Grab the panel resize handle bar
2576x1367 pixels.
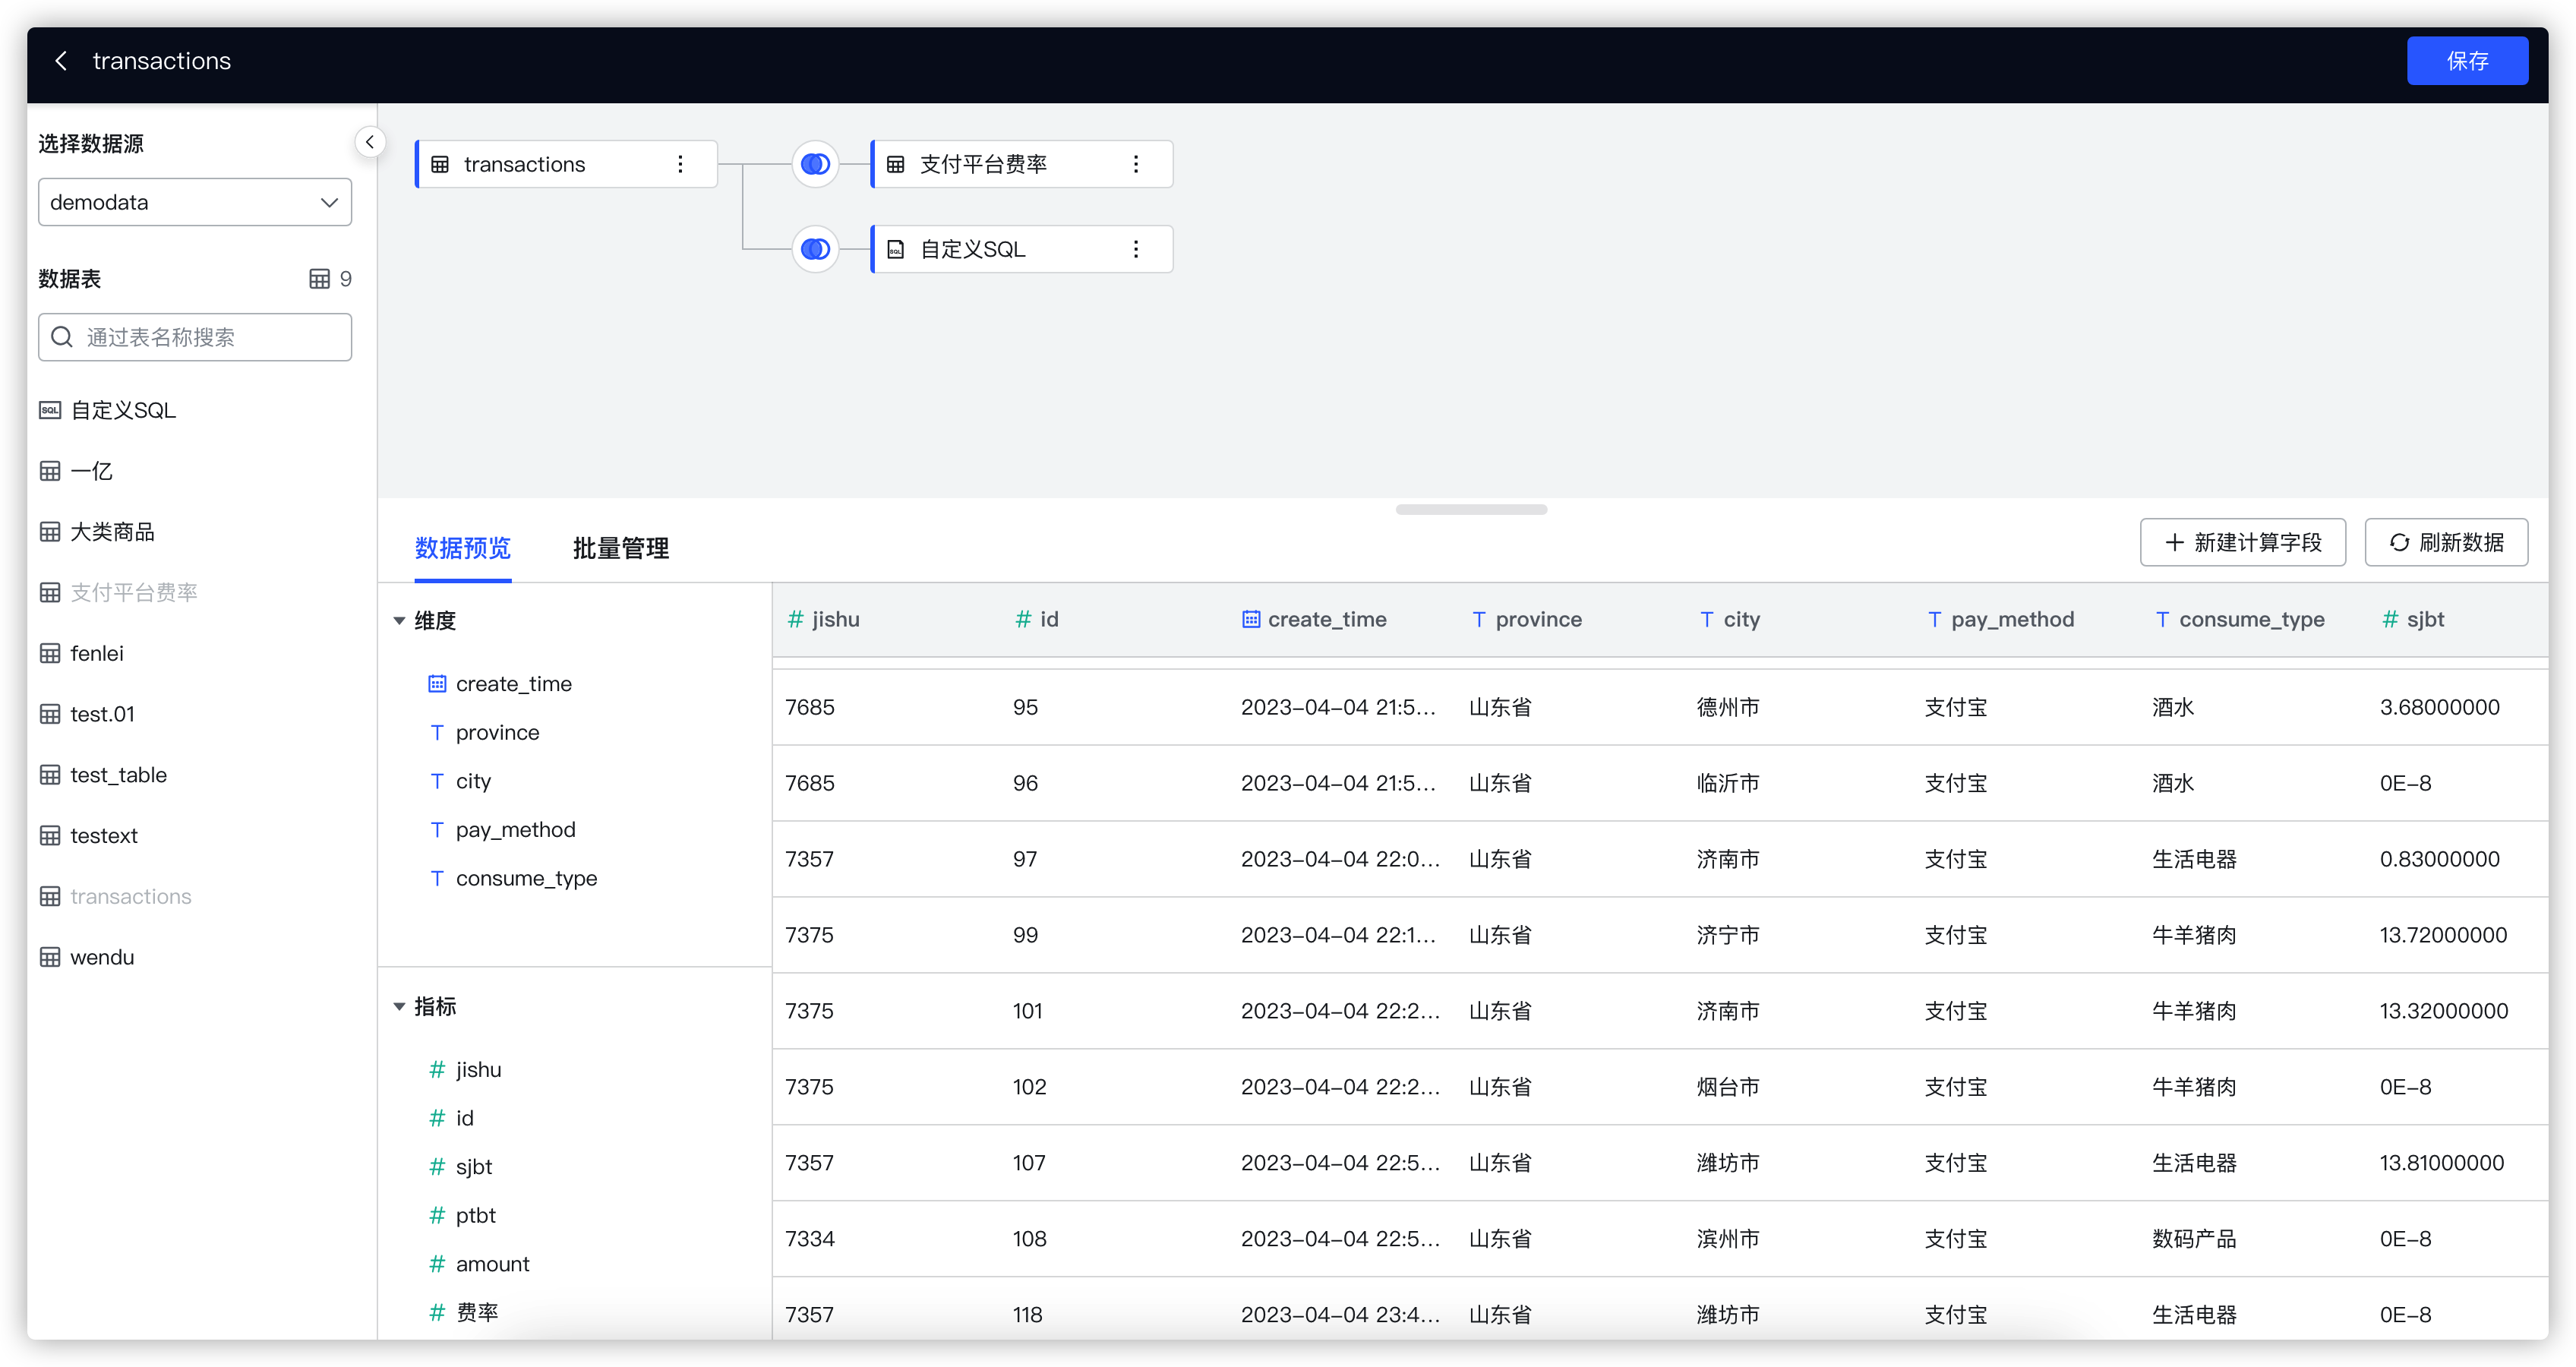pyautogui.click(x=1471, y=509)
